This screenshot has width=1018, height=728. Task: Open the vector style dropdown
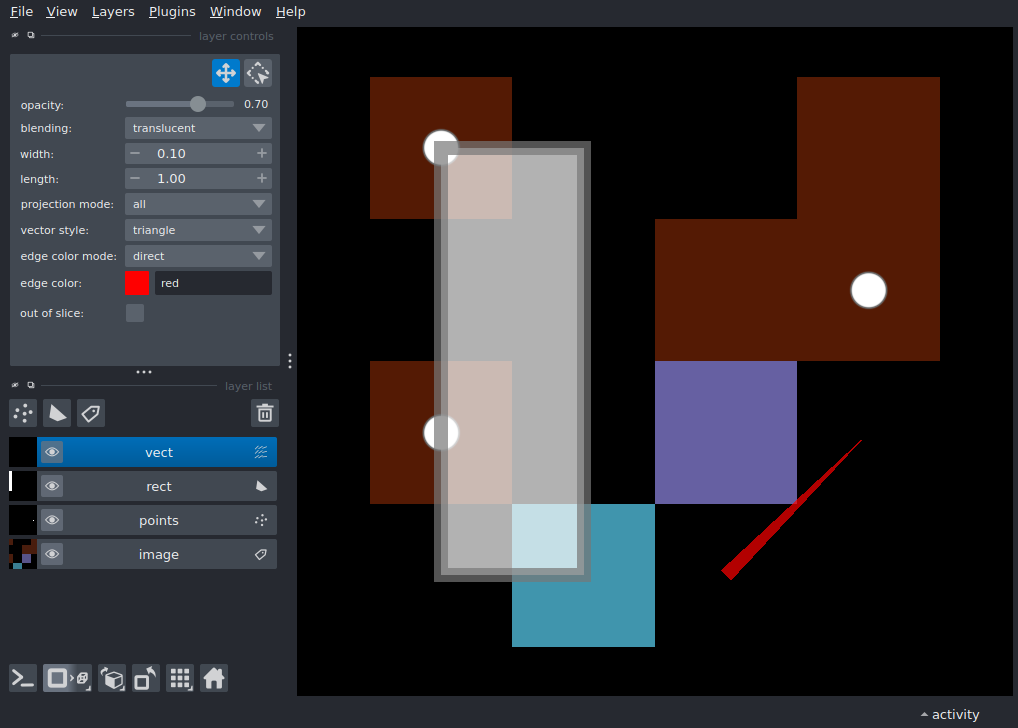(x=197, y=229)
